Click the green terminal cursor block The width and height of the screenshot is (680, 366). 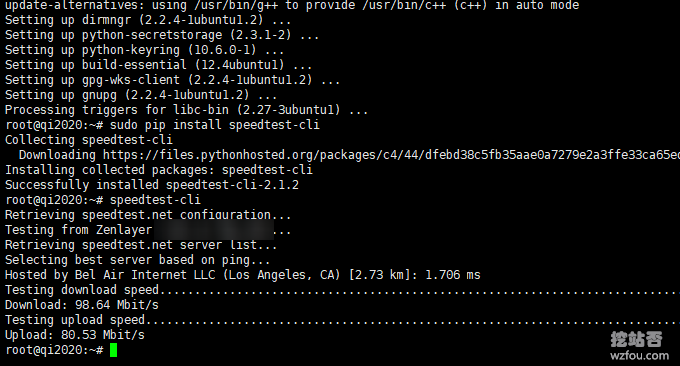[114, 350]
